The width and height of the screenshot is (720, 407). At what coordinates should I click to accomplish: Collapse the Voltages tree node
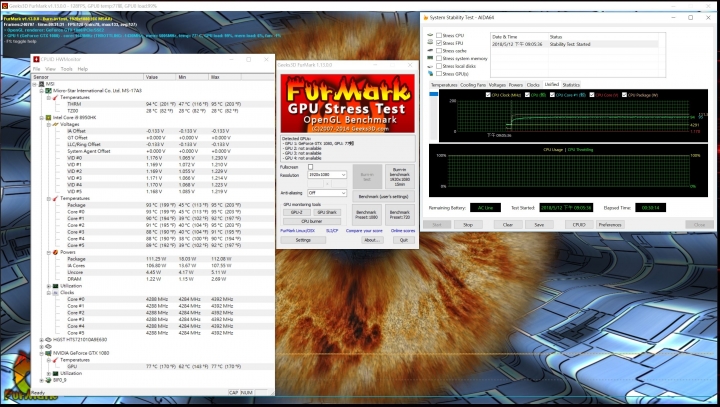(49, 124)
